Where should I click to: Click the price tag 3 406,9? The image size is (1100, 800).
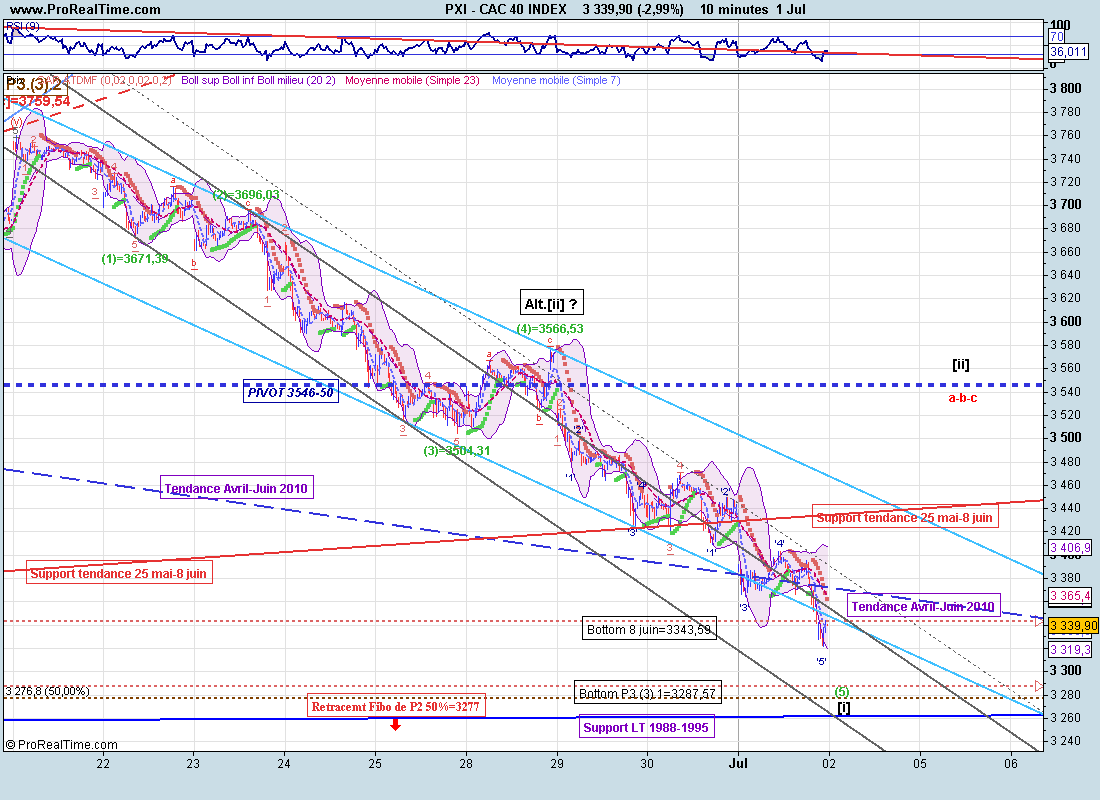click(1071, 547)
